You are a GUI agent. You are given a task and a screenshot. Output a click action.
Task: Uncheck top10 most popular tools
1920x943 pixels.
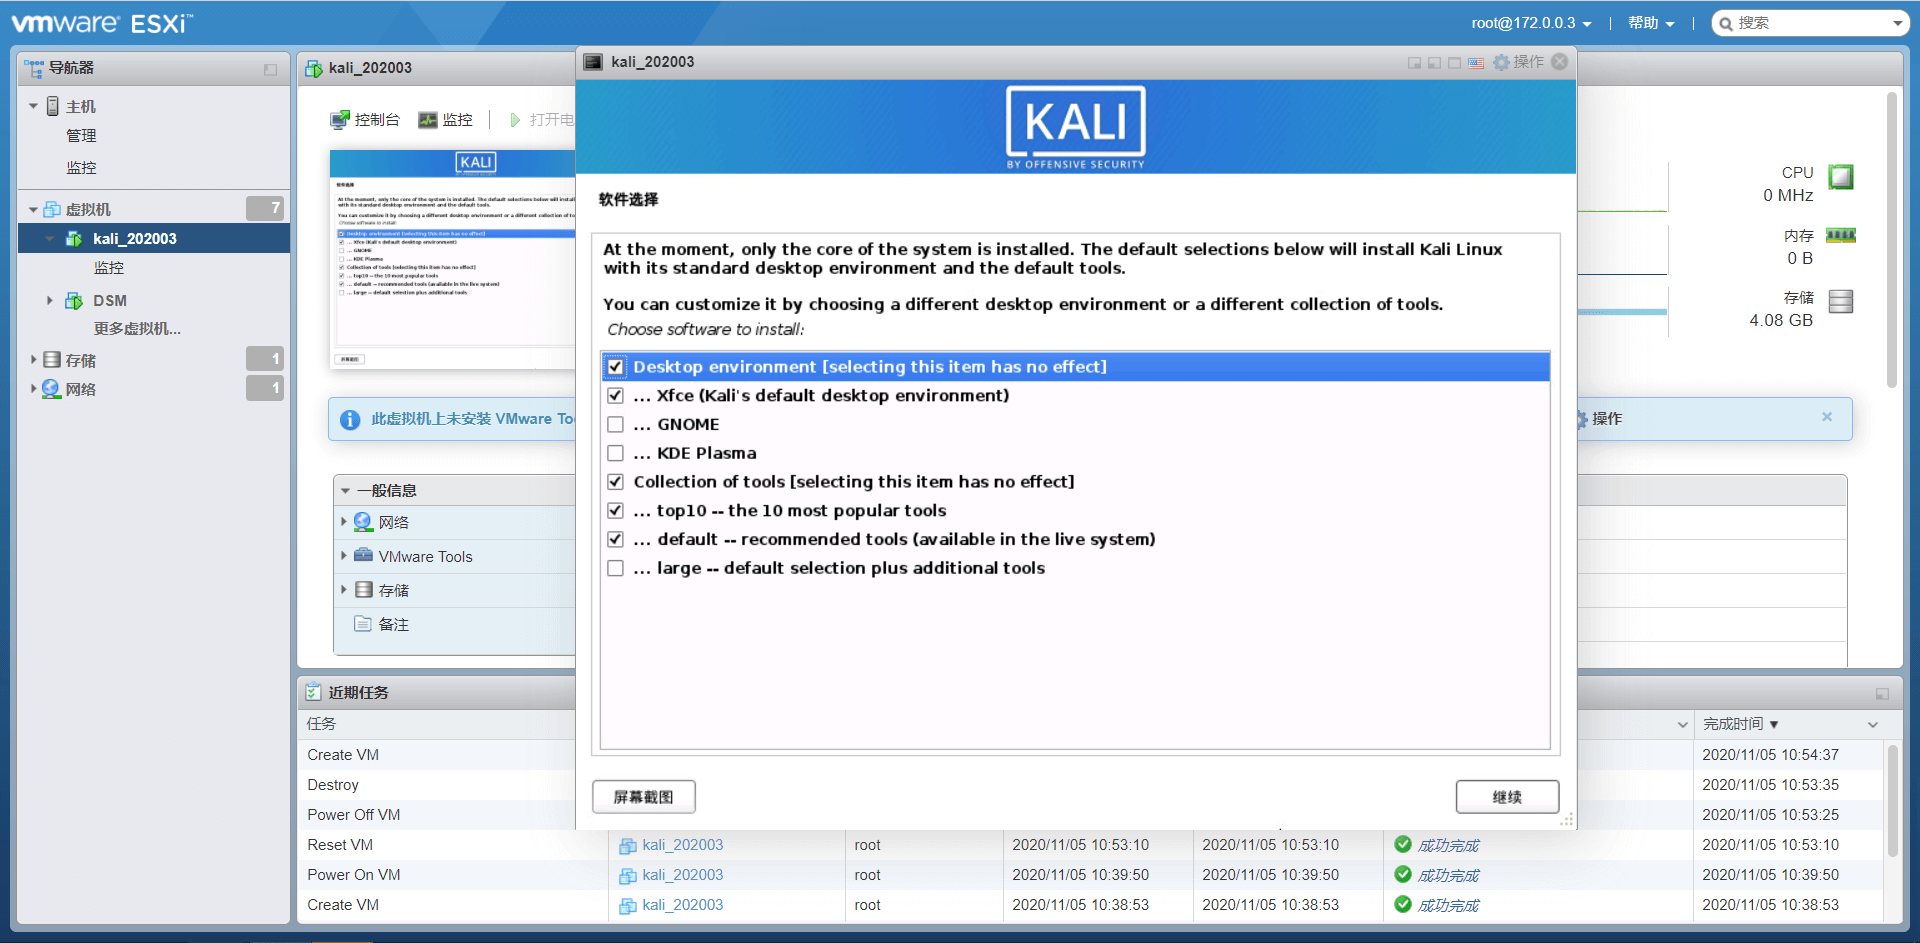615,511
